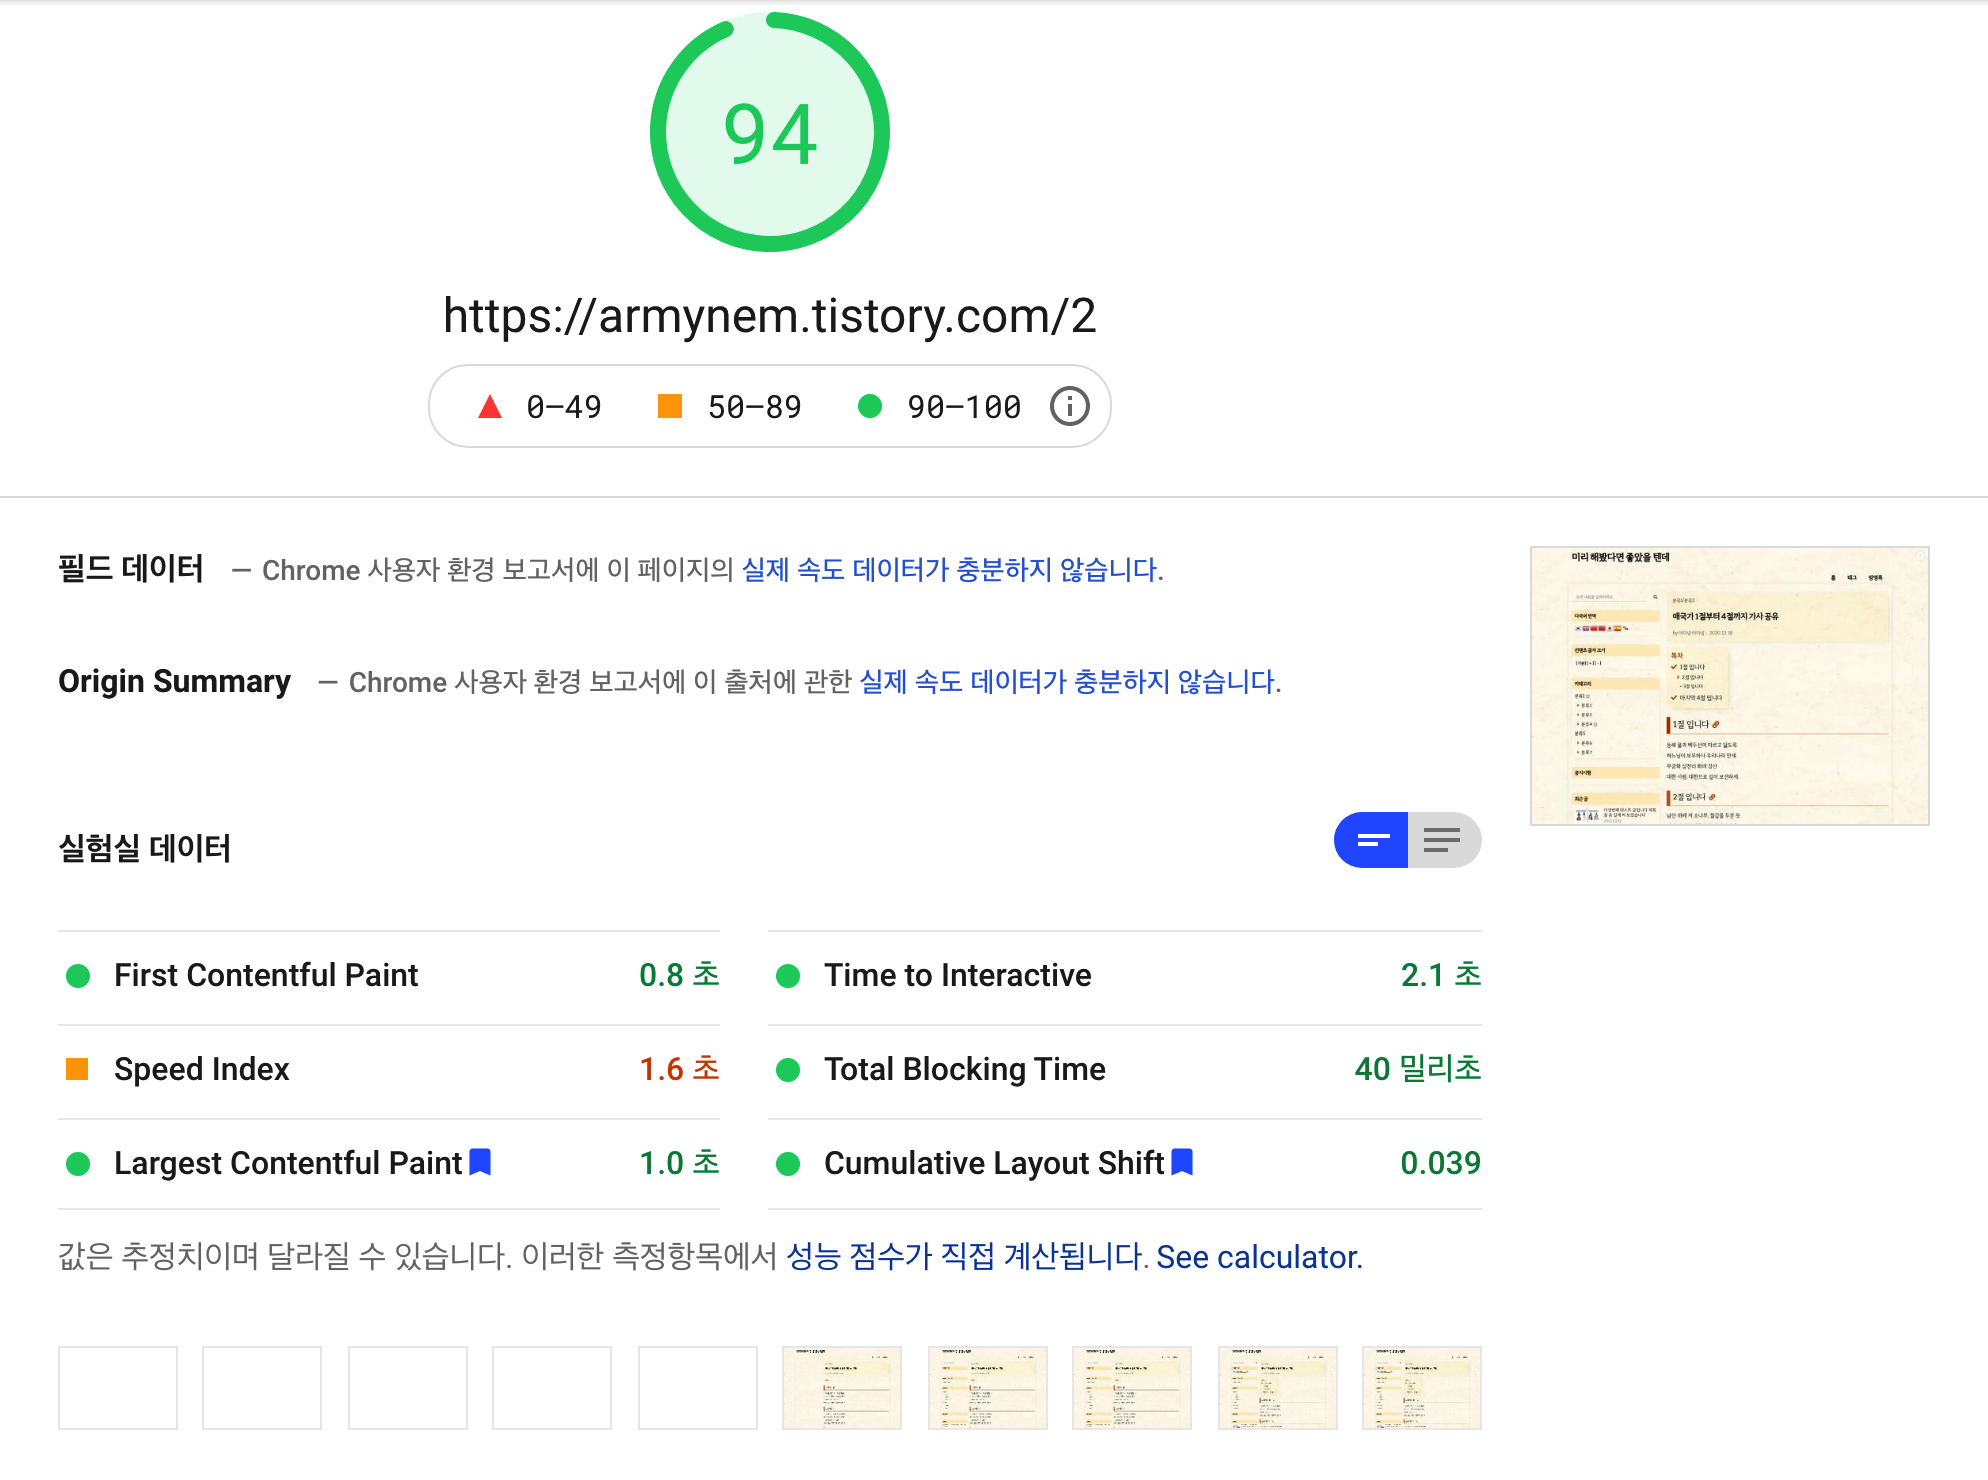Open the Origin Summary 실제 속도 데이터 link
This screenshot has width=1988, height=1480.
(1068, 682)
